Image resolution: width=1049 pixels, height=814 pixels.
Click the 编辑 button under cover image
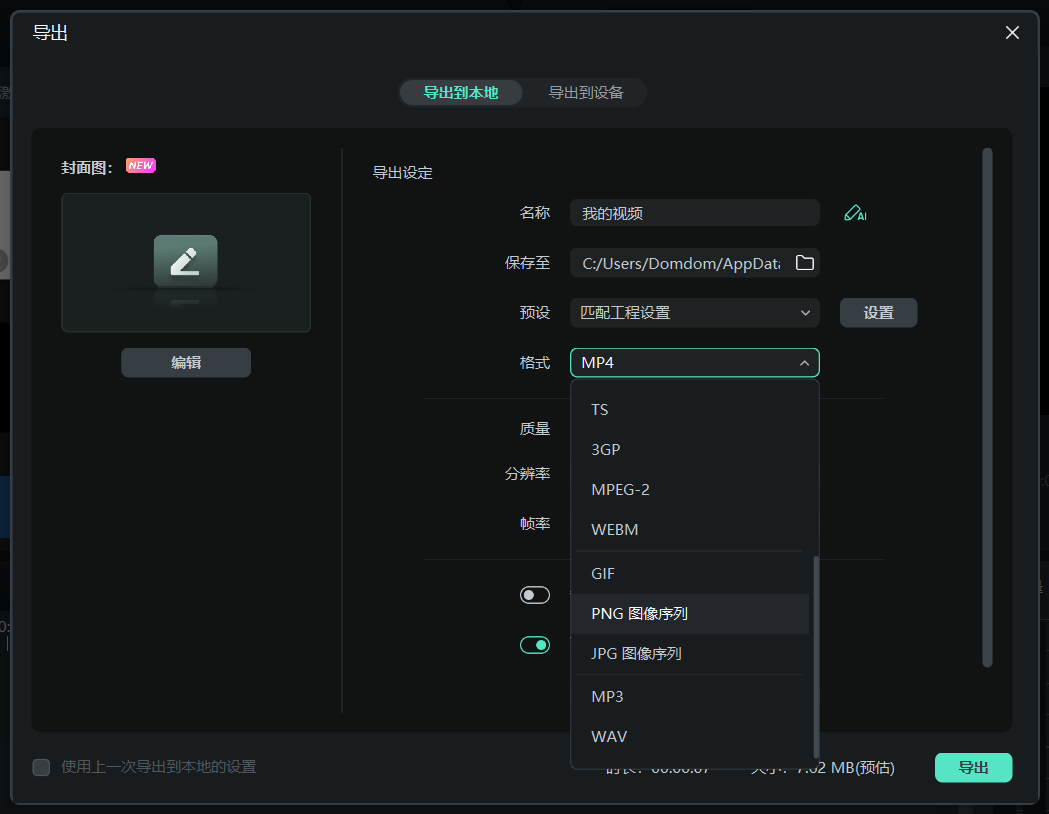[x=186, y=362]
